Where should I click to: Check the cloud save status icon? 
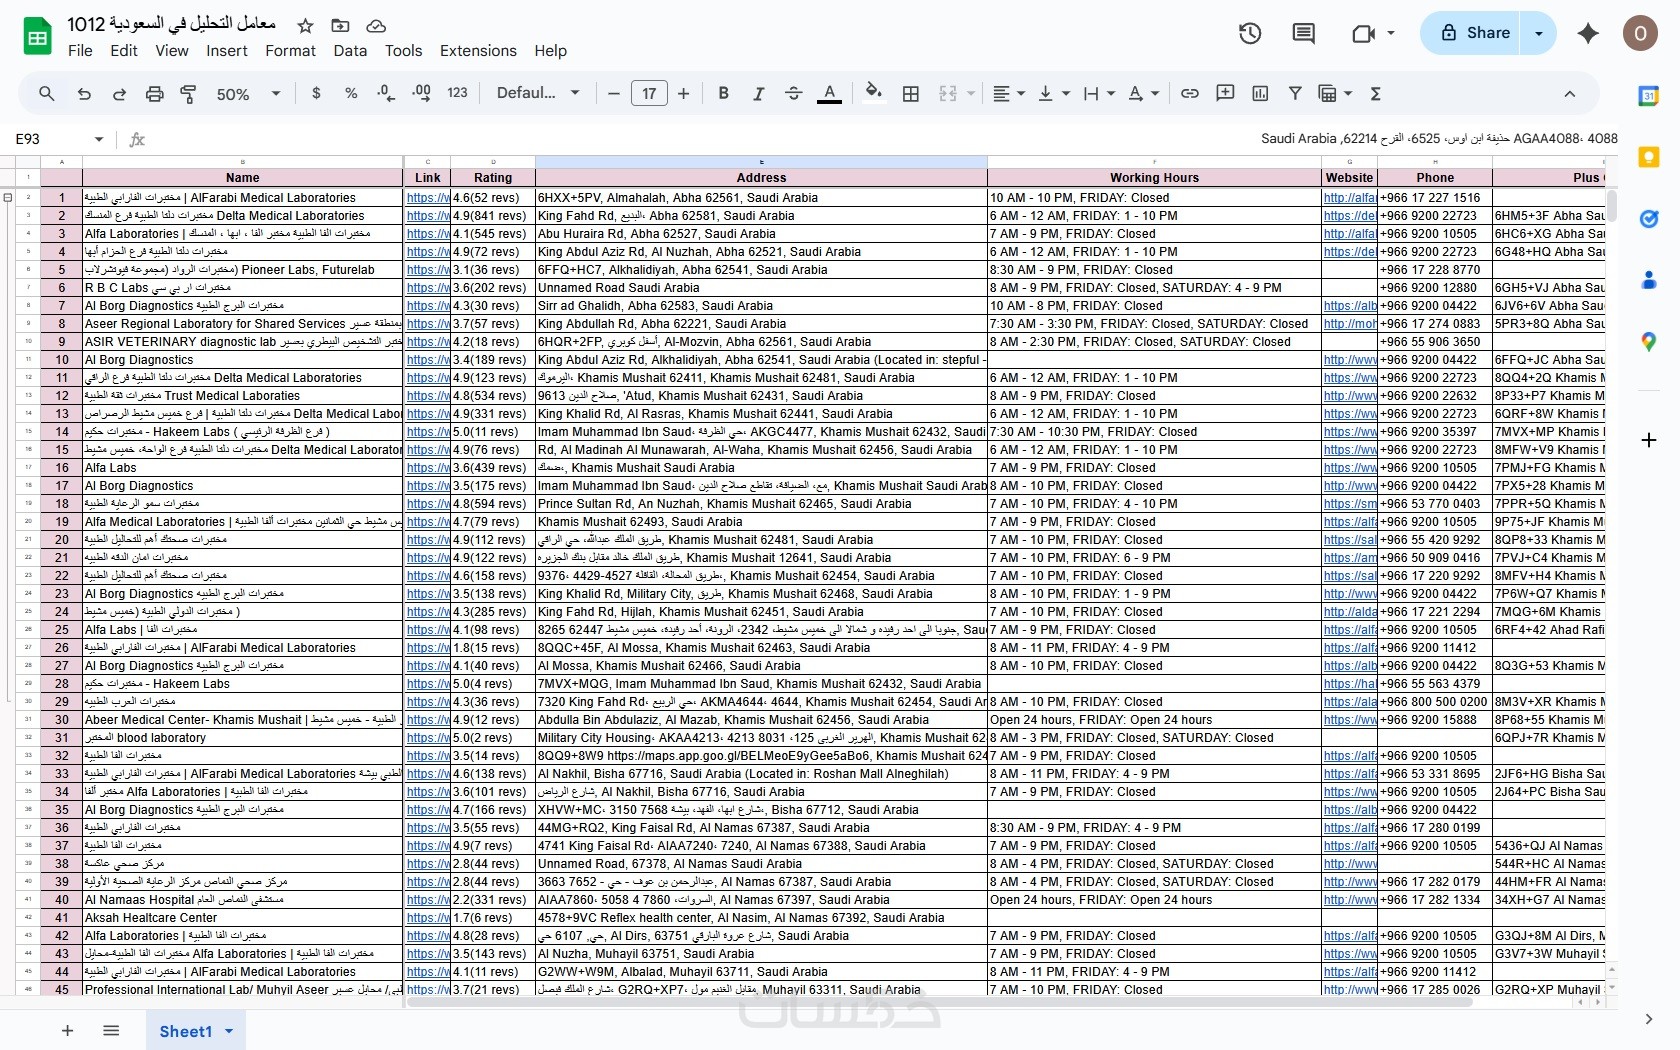click(x=376, y=25)
